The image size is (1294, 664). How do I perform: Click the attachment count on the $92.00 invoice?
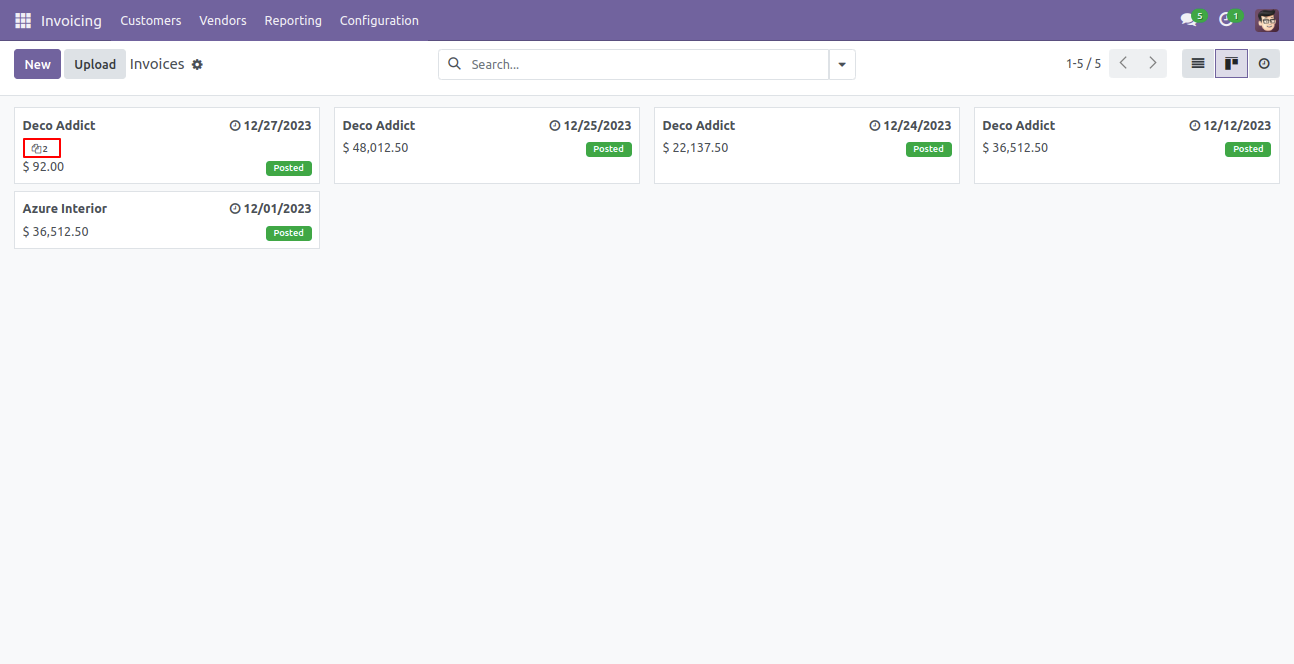point(41,148)
